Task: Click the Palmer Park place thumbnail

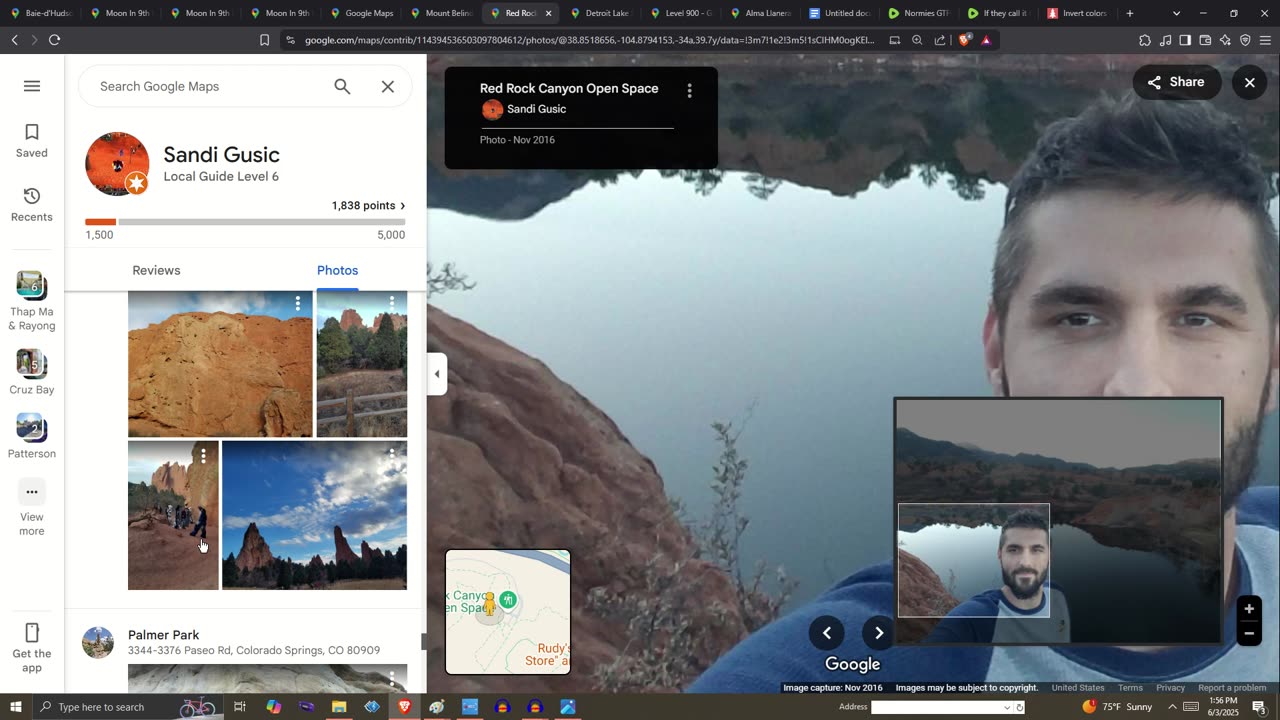Action: coord(98,642)
